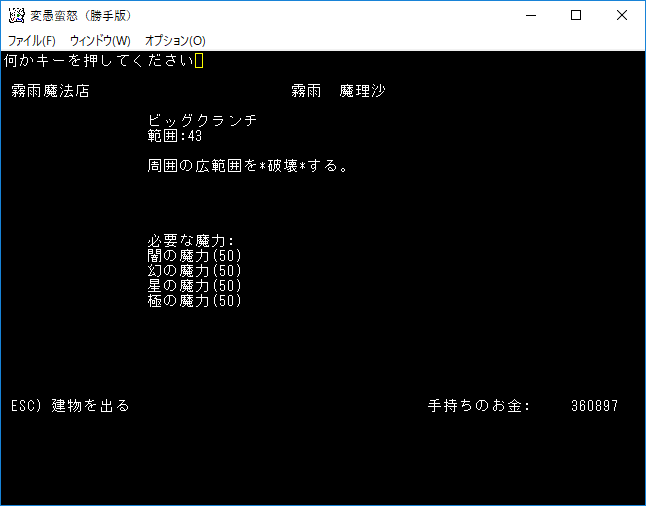Minimize the game window

529,15
